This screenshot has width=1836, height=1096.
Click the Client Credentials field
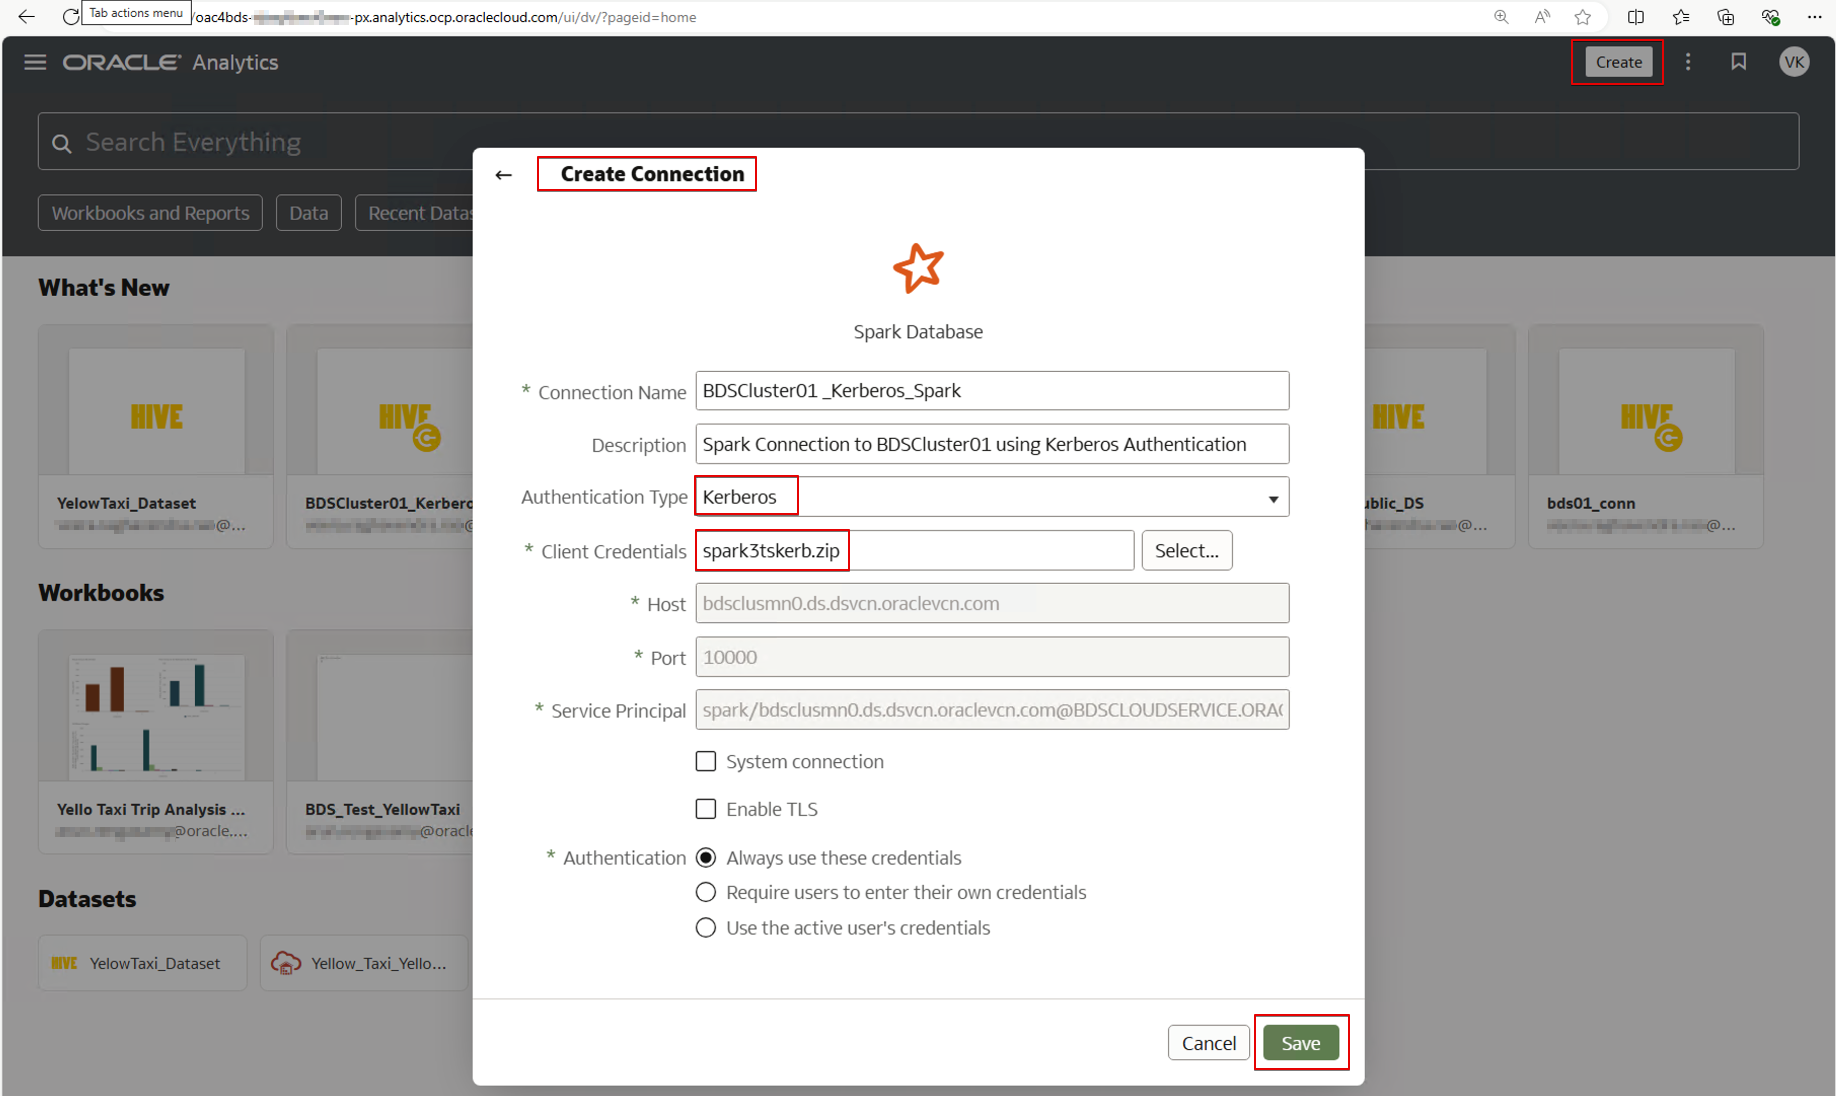[x=915, y=551]
